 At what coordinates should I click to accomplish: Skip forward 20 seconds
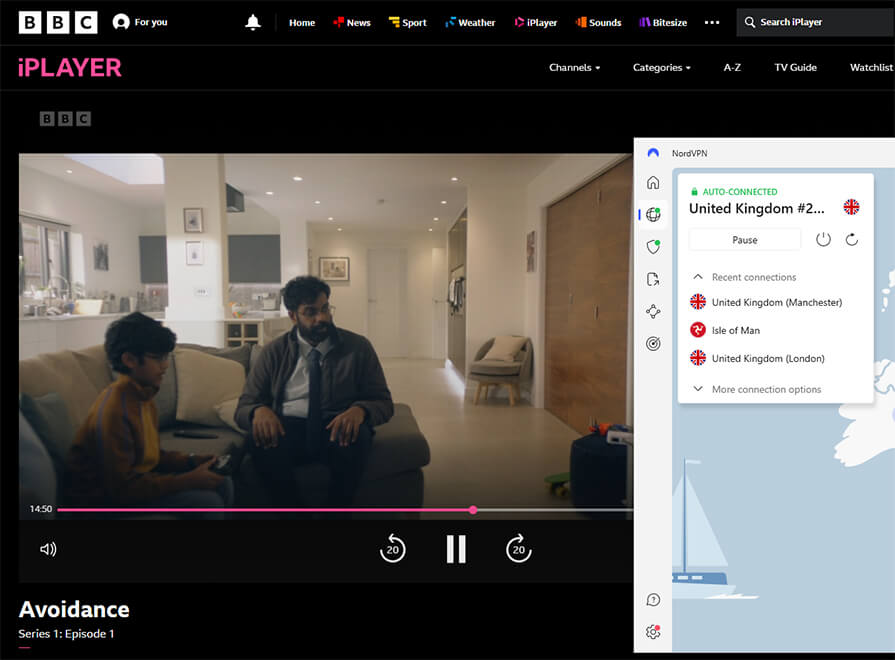point(518,549)
